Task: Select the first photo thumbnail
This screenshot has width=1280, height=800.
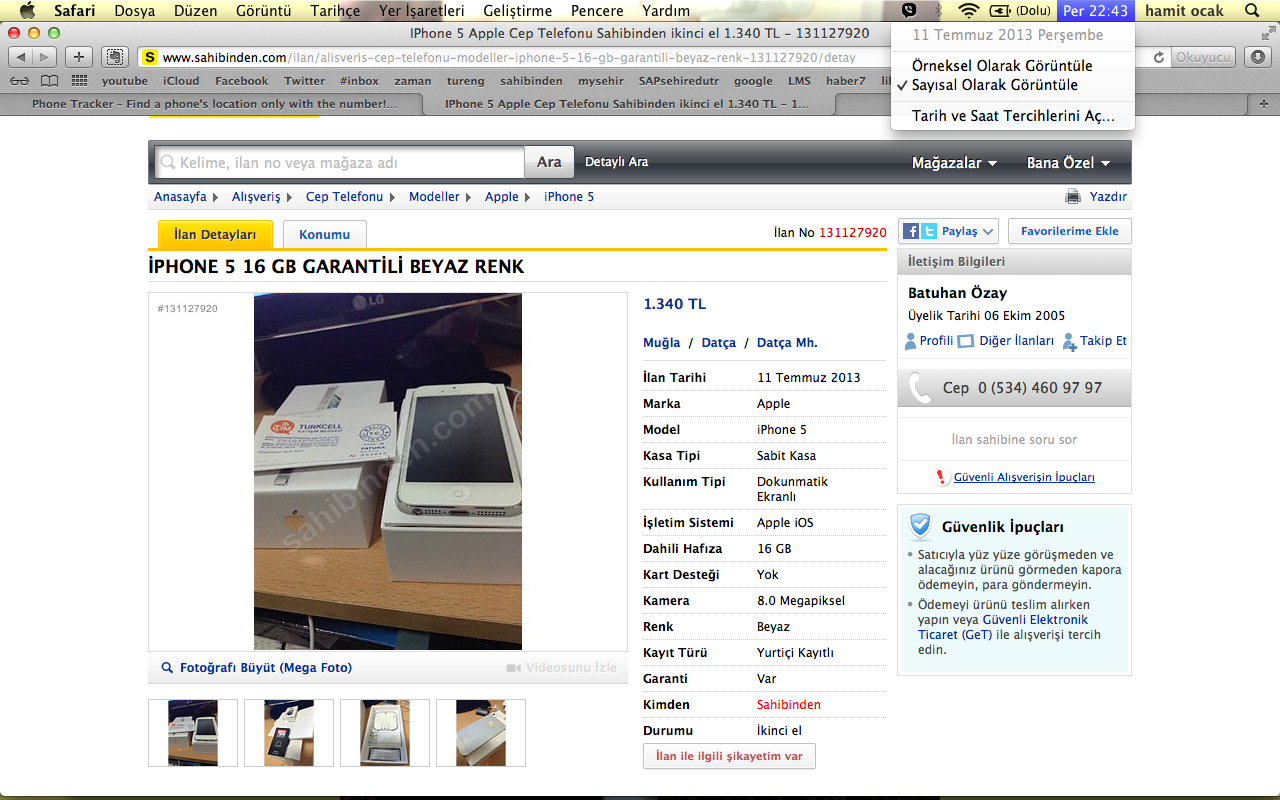Action: click(193, 733)
